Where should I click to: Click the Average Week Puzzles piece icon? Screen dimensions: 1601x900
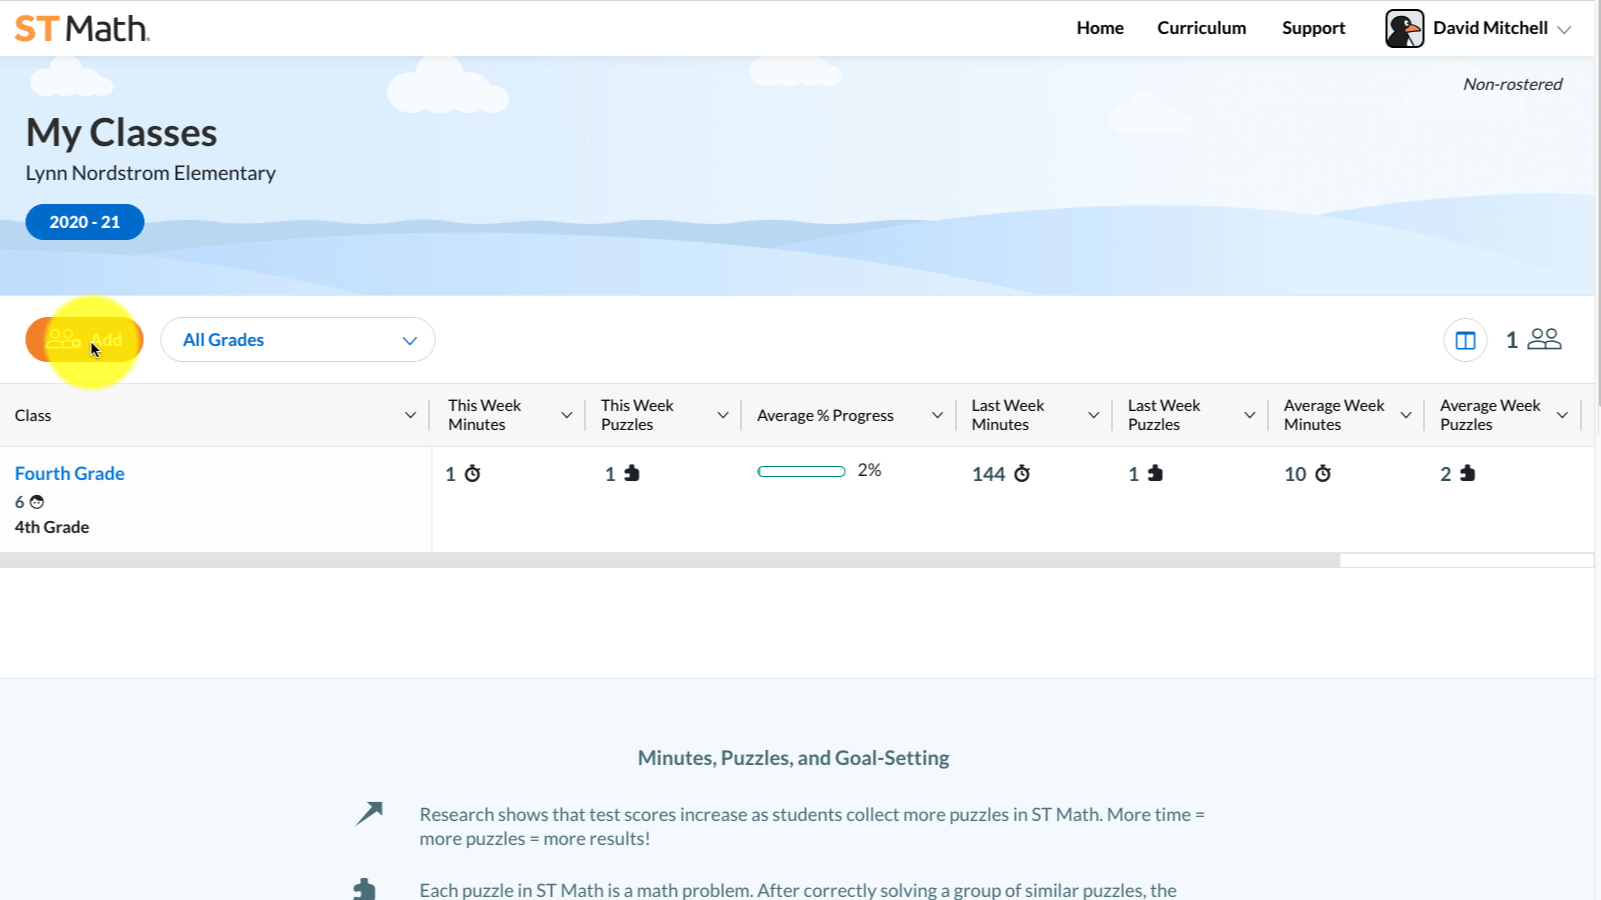[x=1467, y=473]
